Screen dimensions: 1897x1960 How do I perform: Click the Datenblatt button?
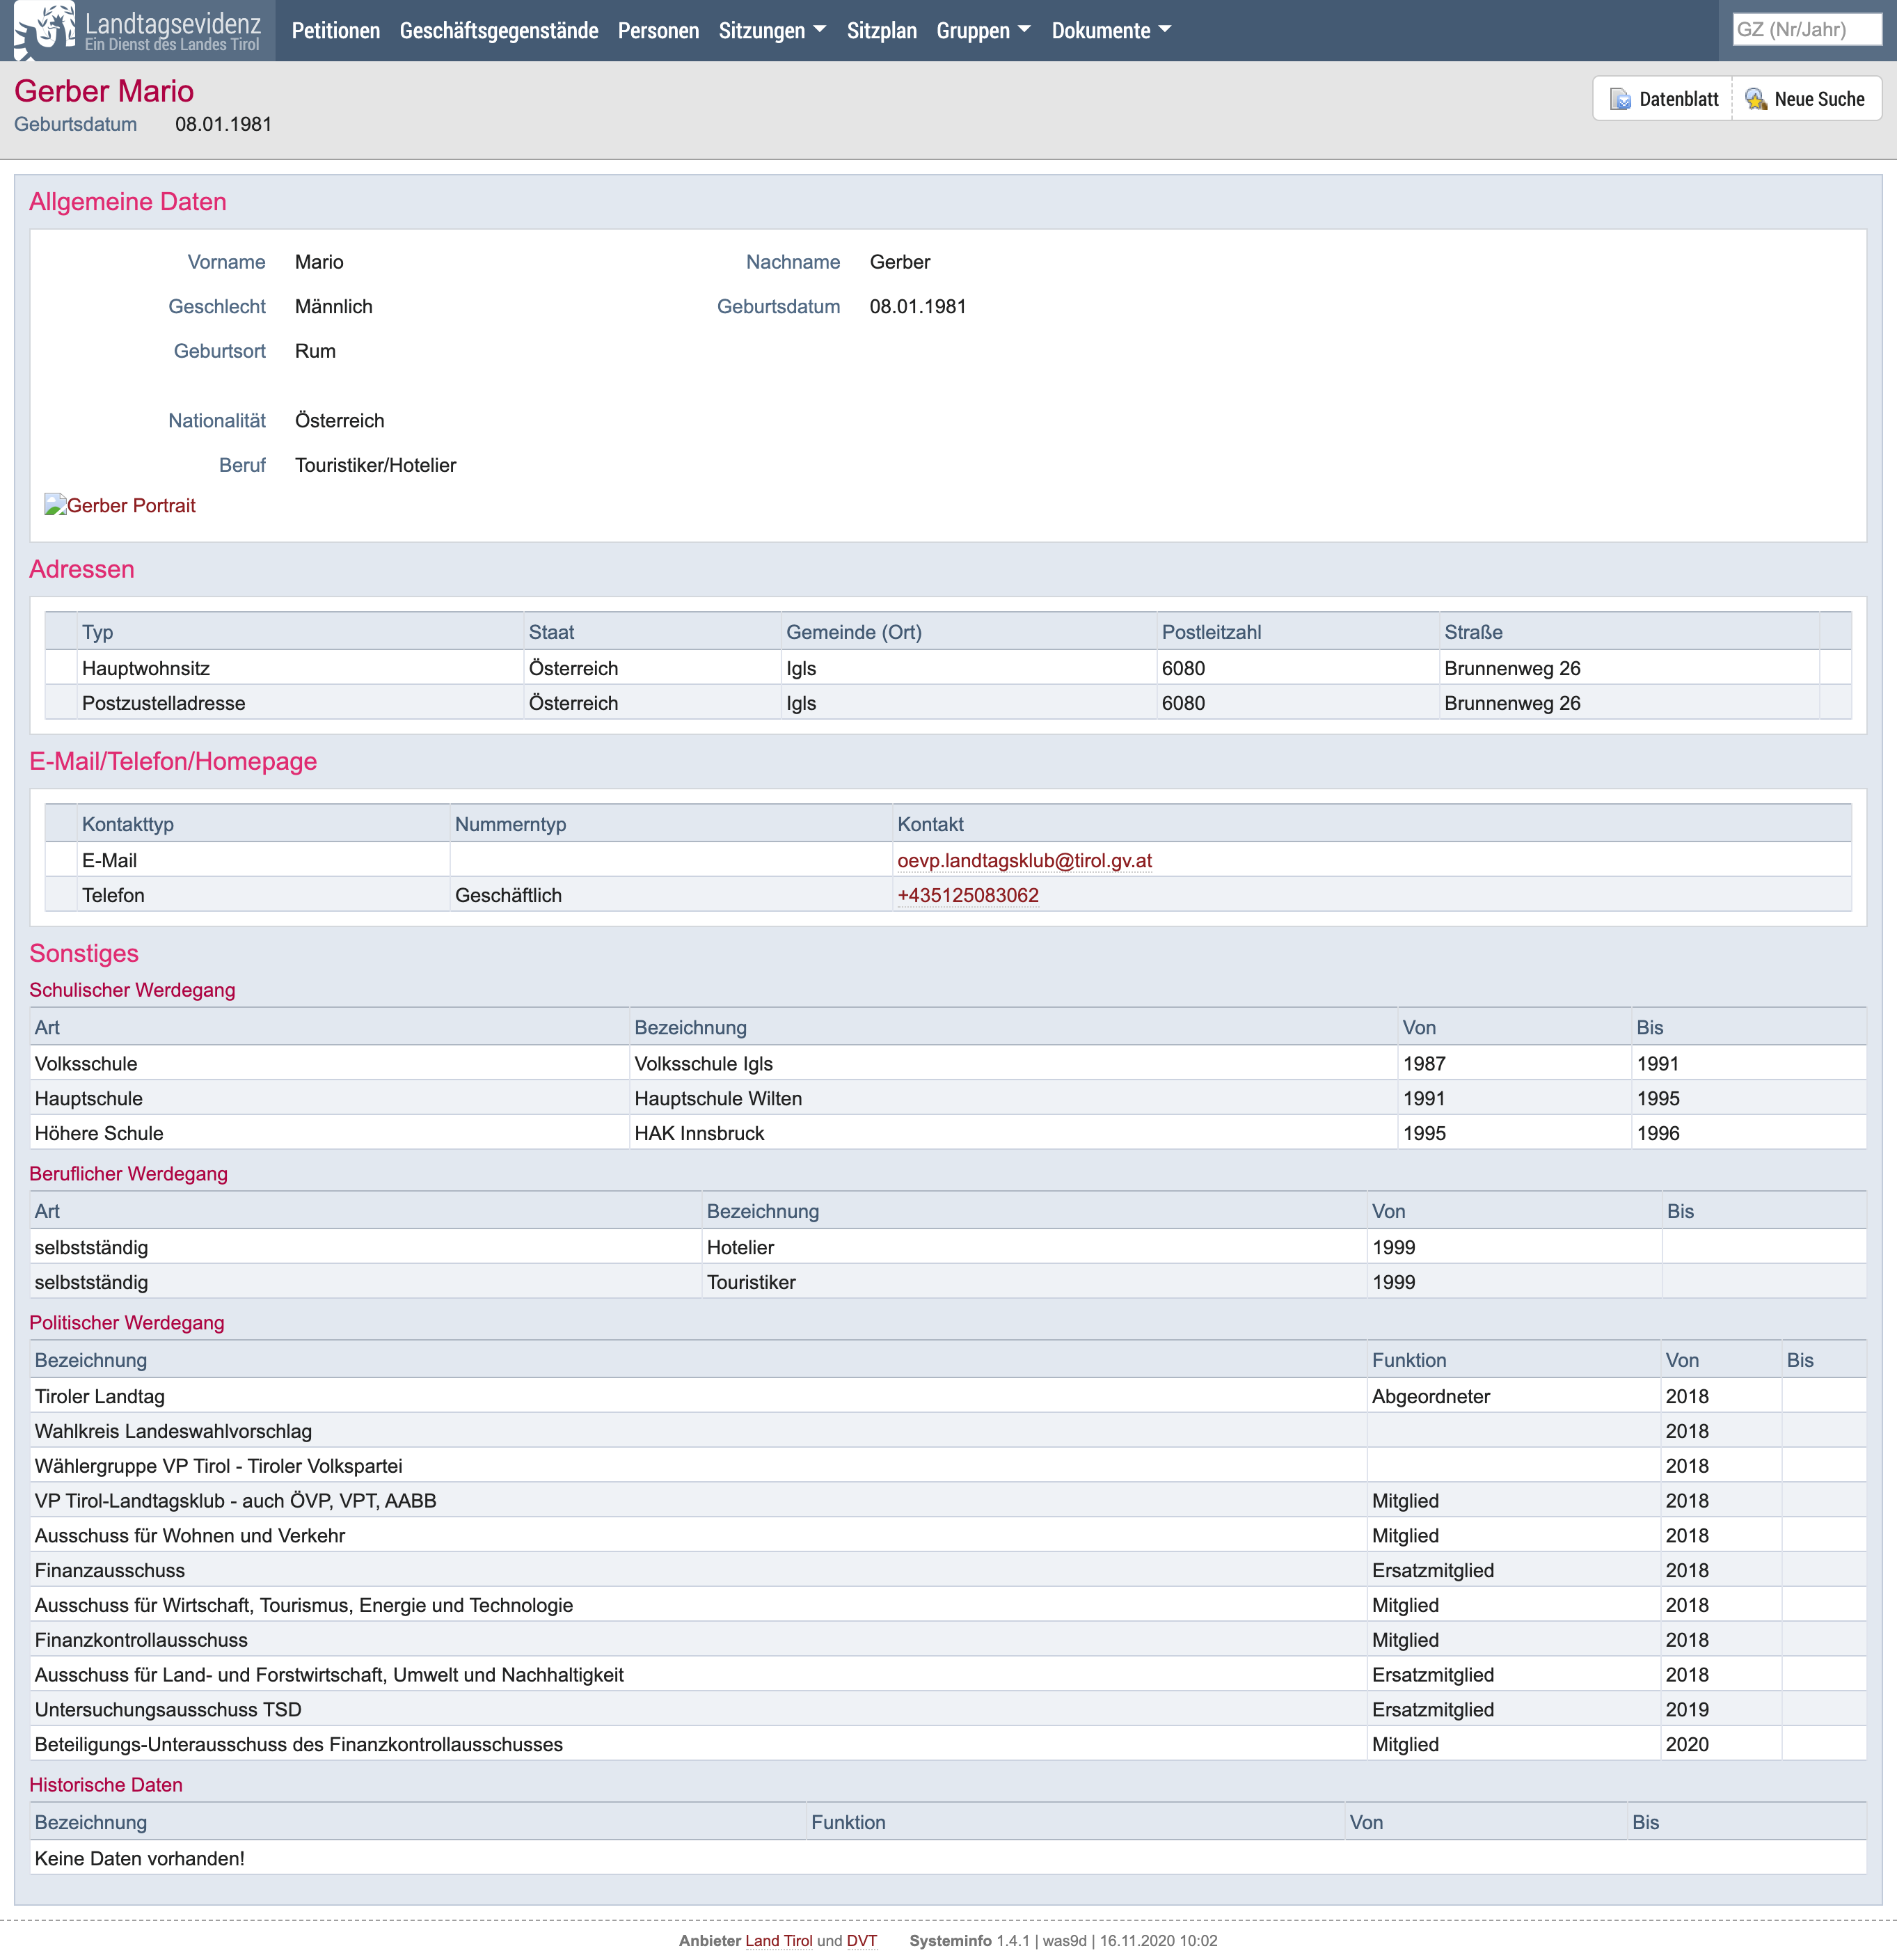pos(1663,99)
